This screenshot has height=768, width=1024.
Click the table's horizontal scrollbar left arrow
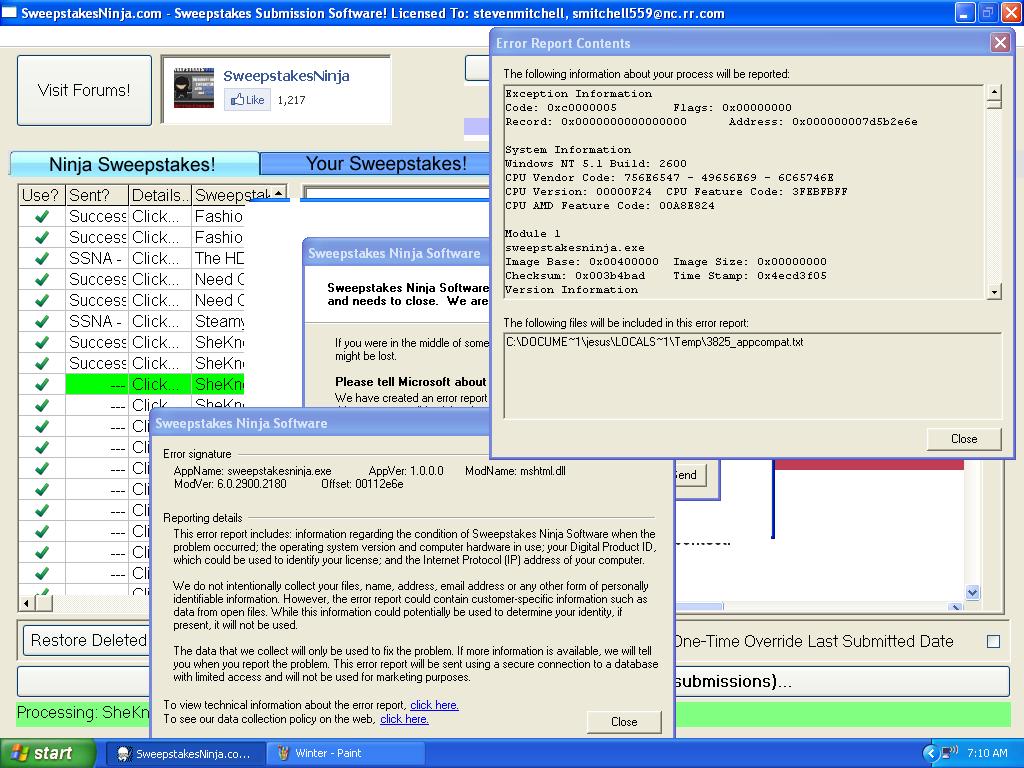pos(27,603)
